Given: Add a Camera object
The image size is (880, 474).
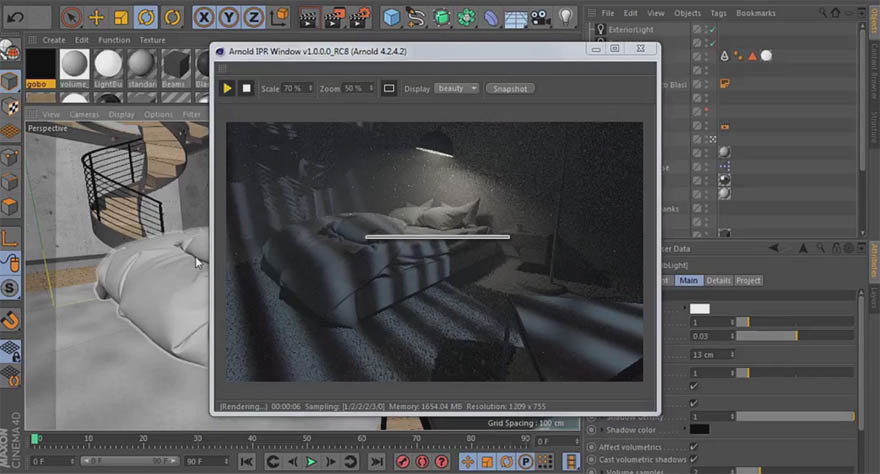Looking at the screenshot, I should (x=540, y=18).
